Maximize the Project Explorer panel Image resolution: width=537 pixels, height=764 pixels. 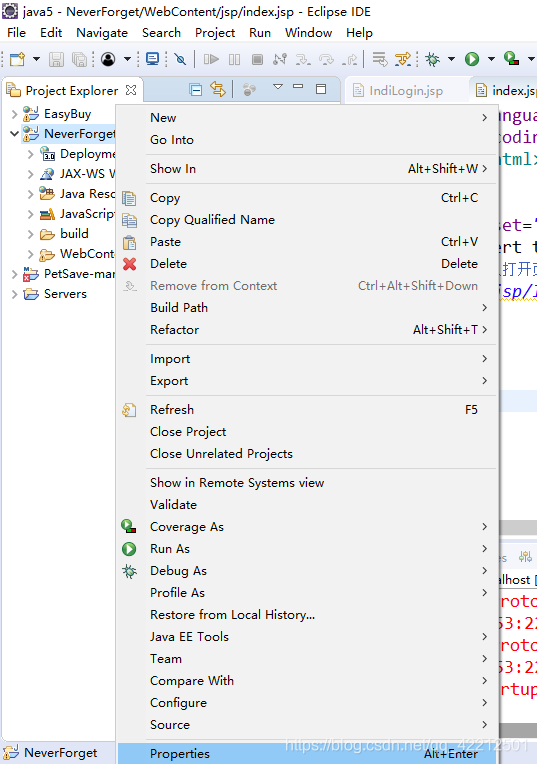[321, 89]
